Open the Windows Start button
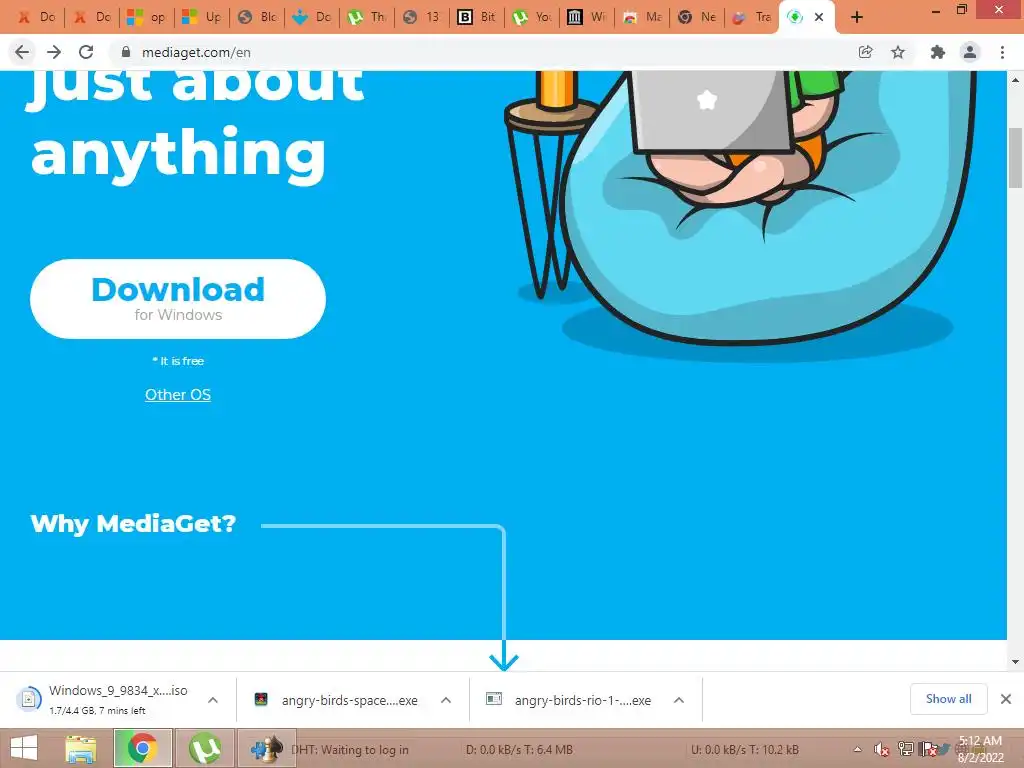The width and height of the screenshot is (1024, 768). pos(24,748)
